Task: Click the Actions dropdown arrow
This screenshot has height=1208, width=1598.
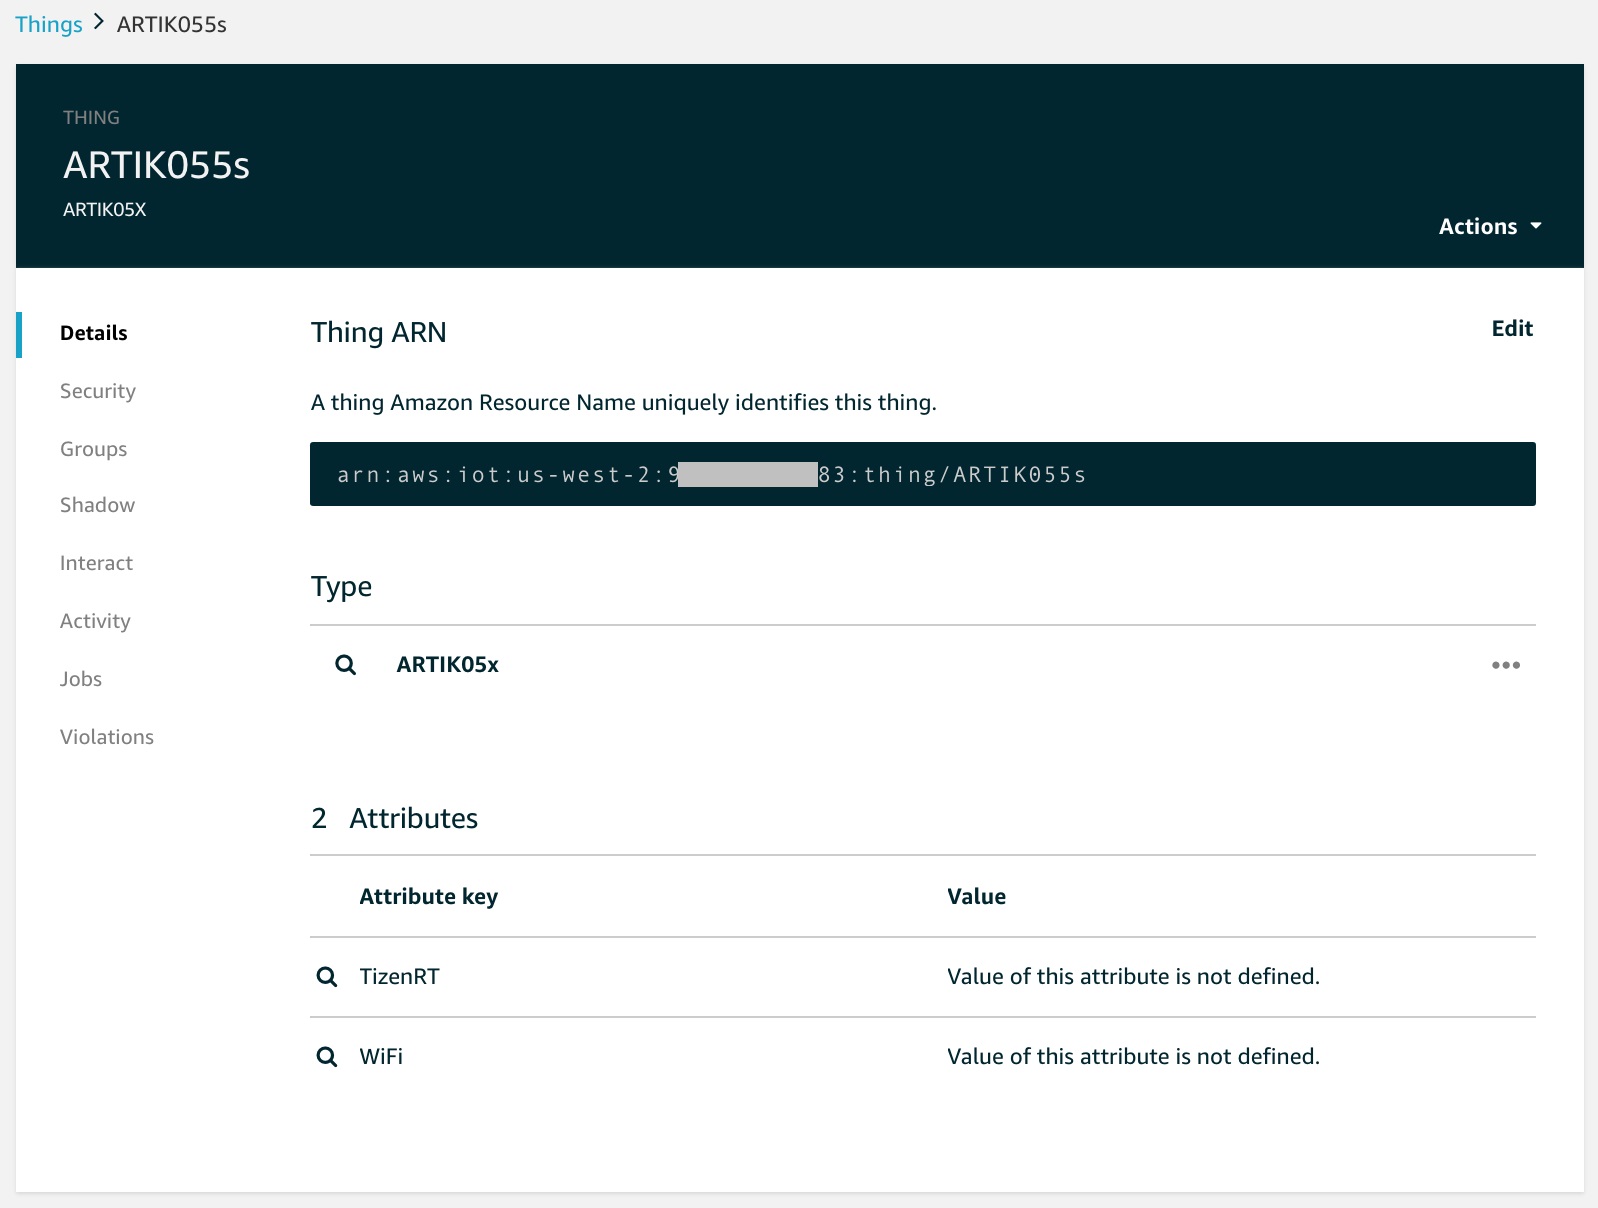Action: pyautogui.click(x=1536, y=226)
